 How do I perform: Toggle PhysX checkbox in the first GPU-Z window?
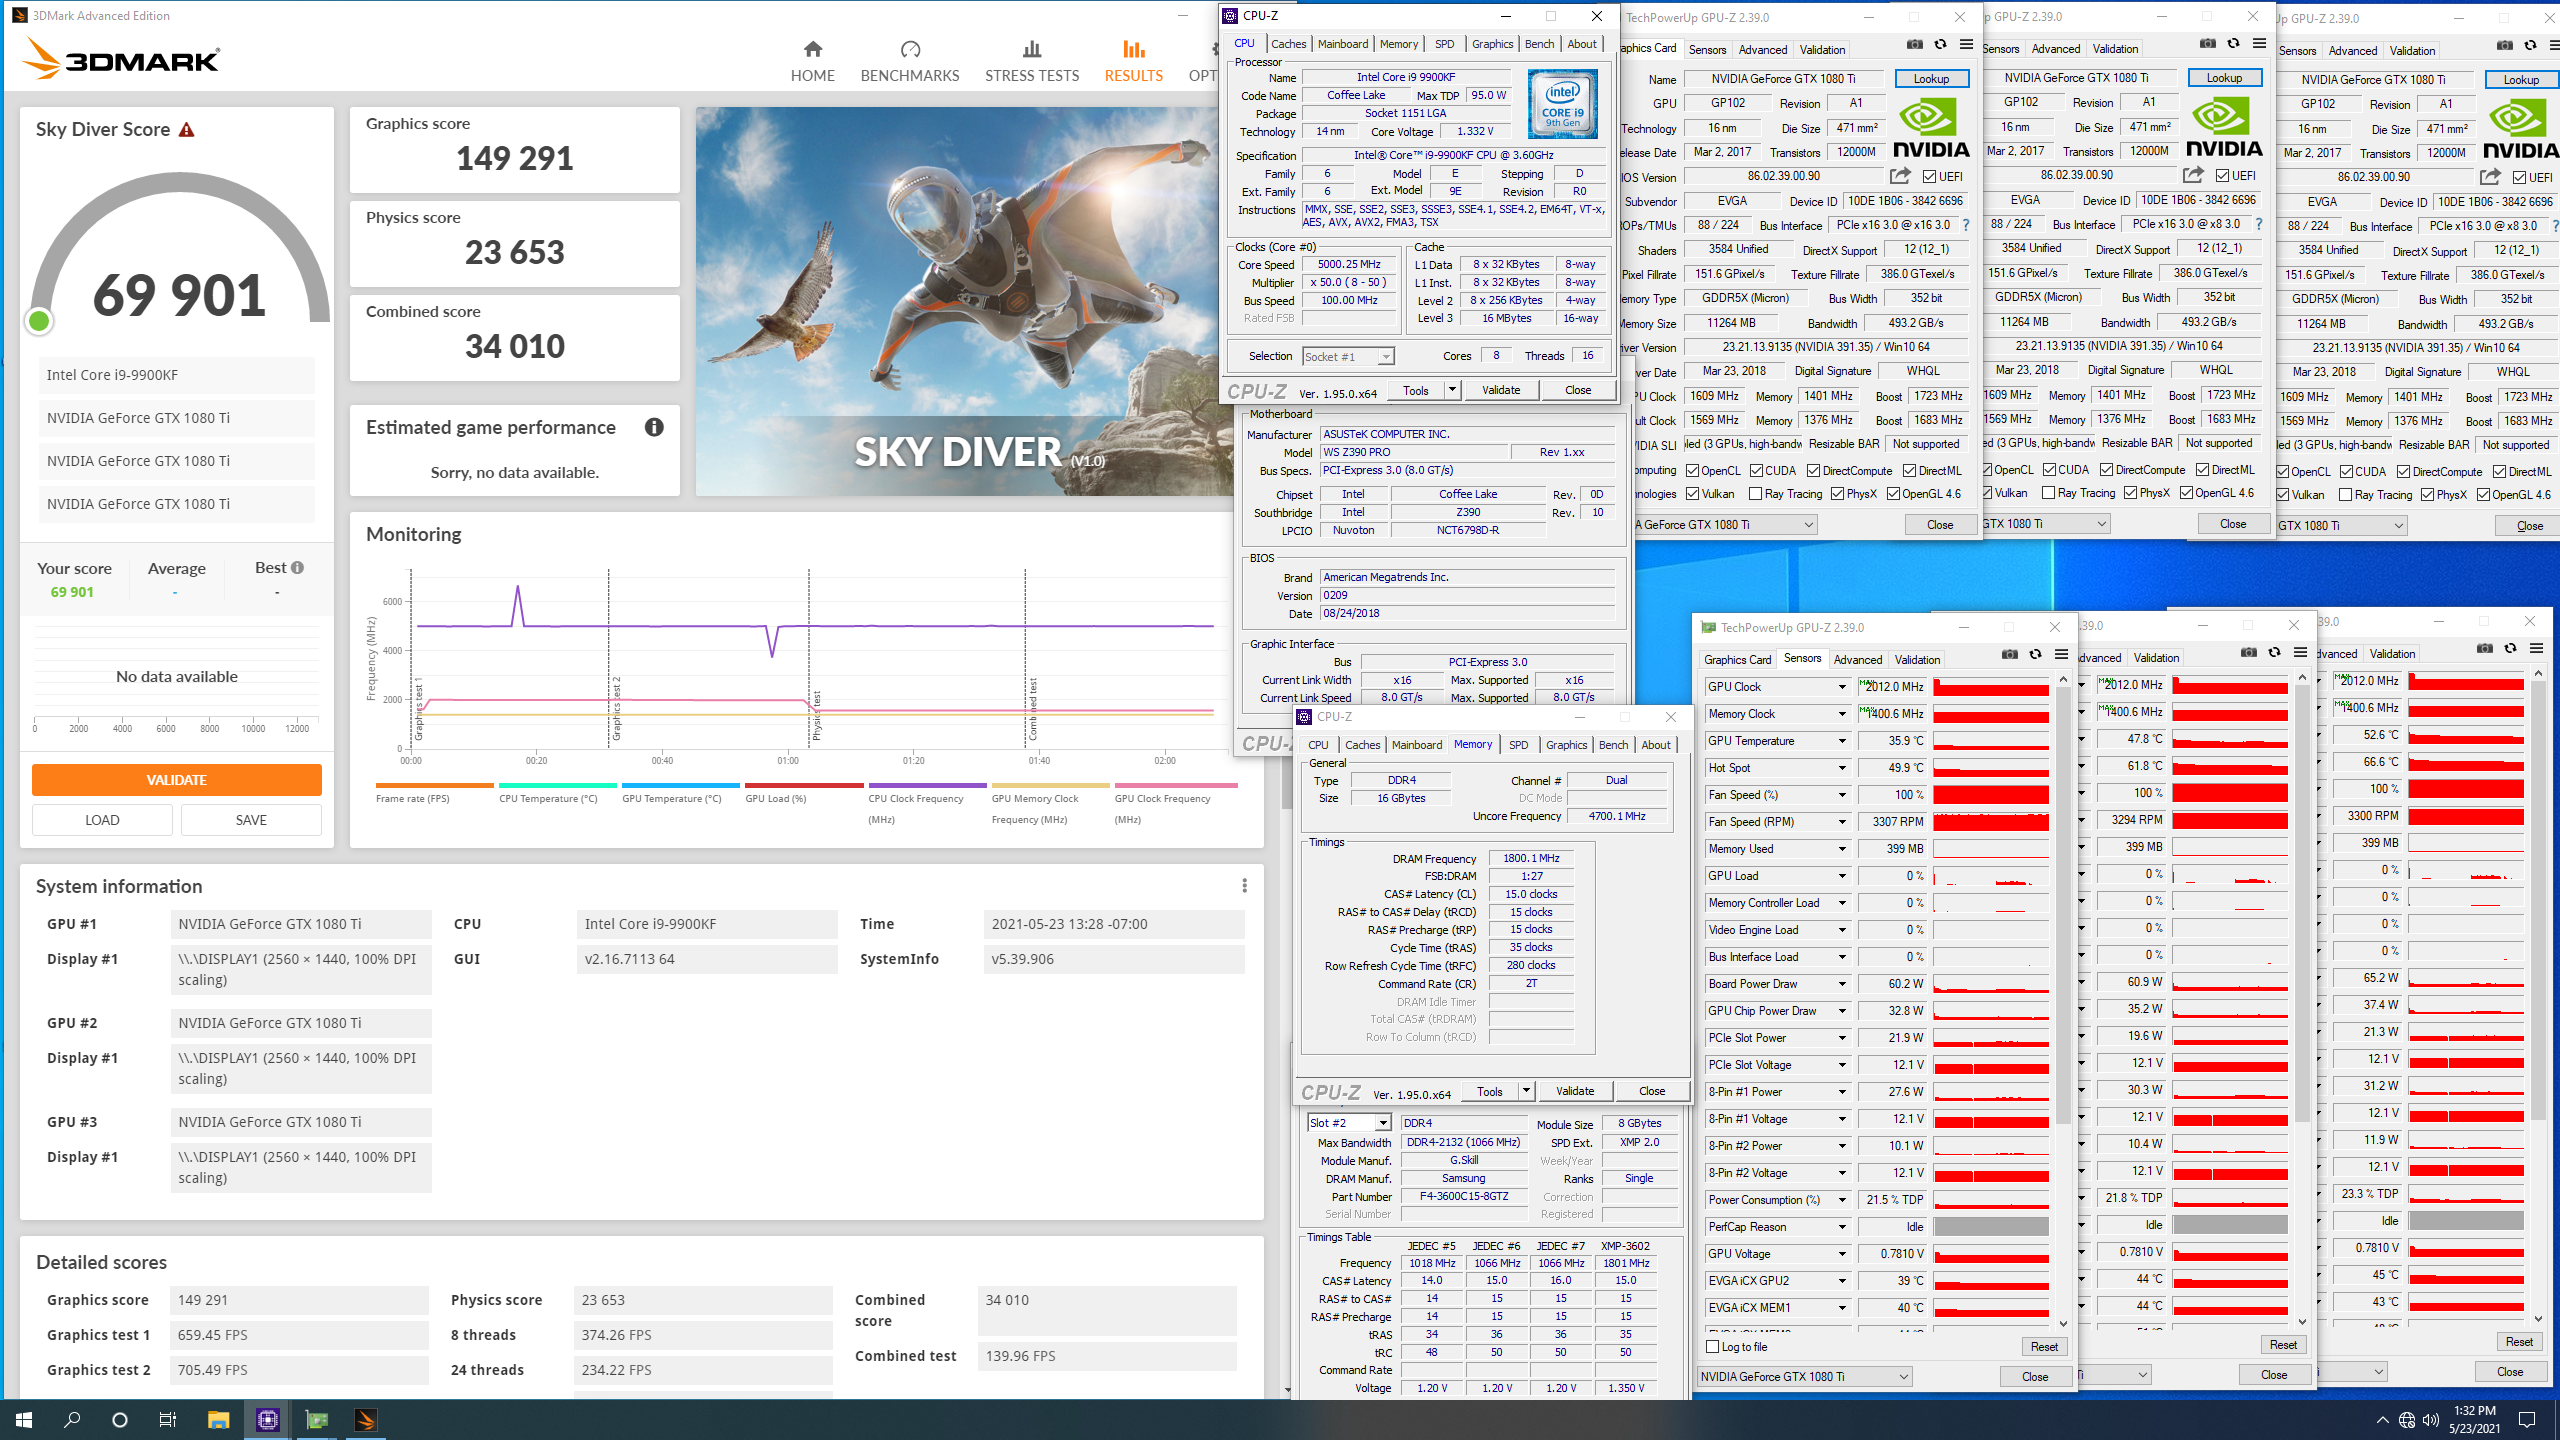pos(1837,494)
